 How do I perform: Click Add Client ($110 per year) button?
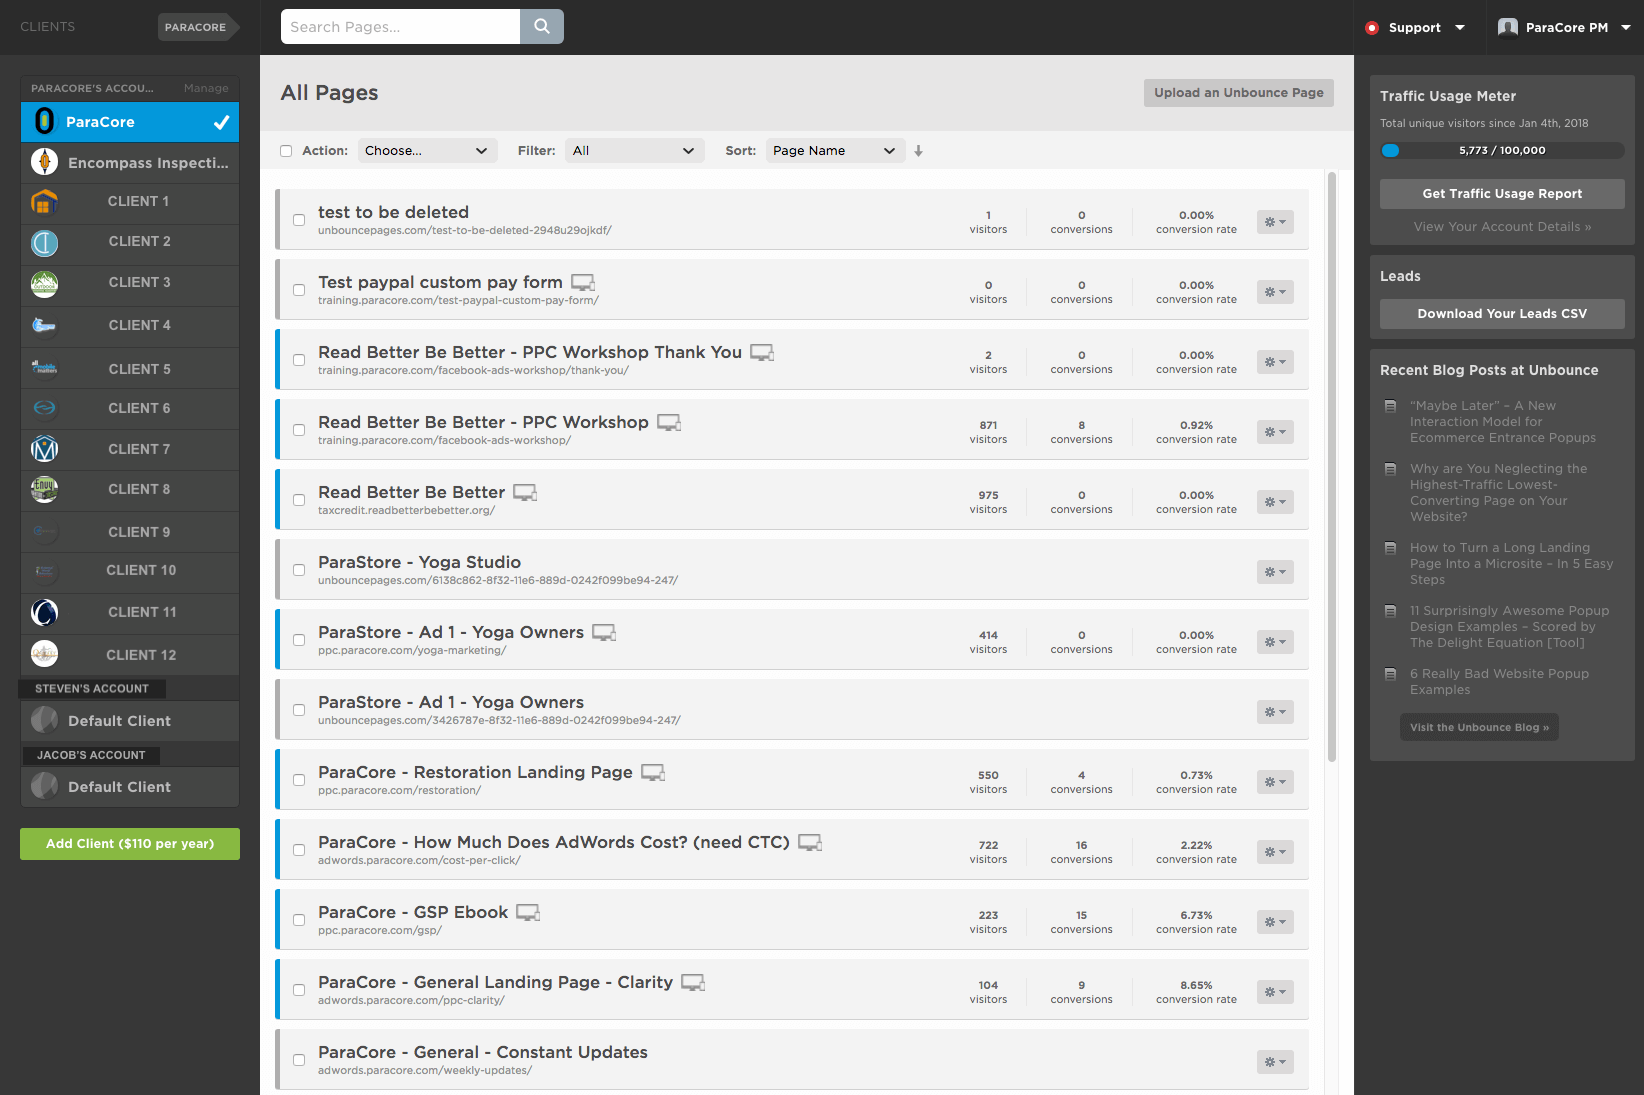tap(130, 844)
